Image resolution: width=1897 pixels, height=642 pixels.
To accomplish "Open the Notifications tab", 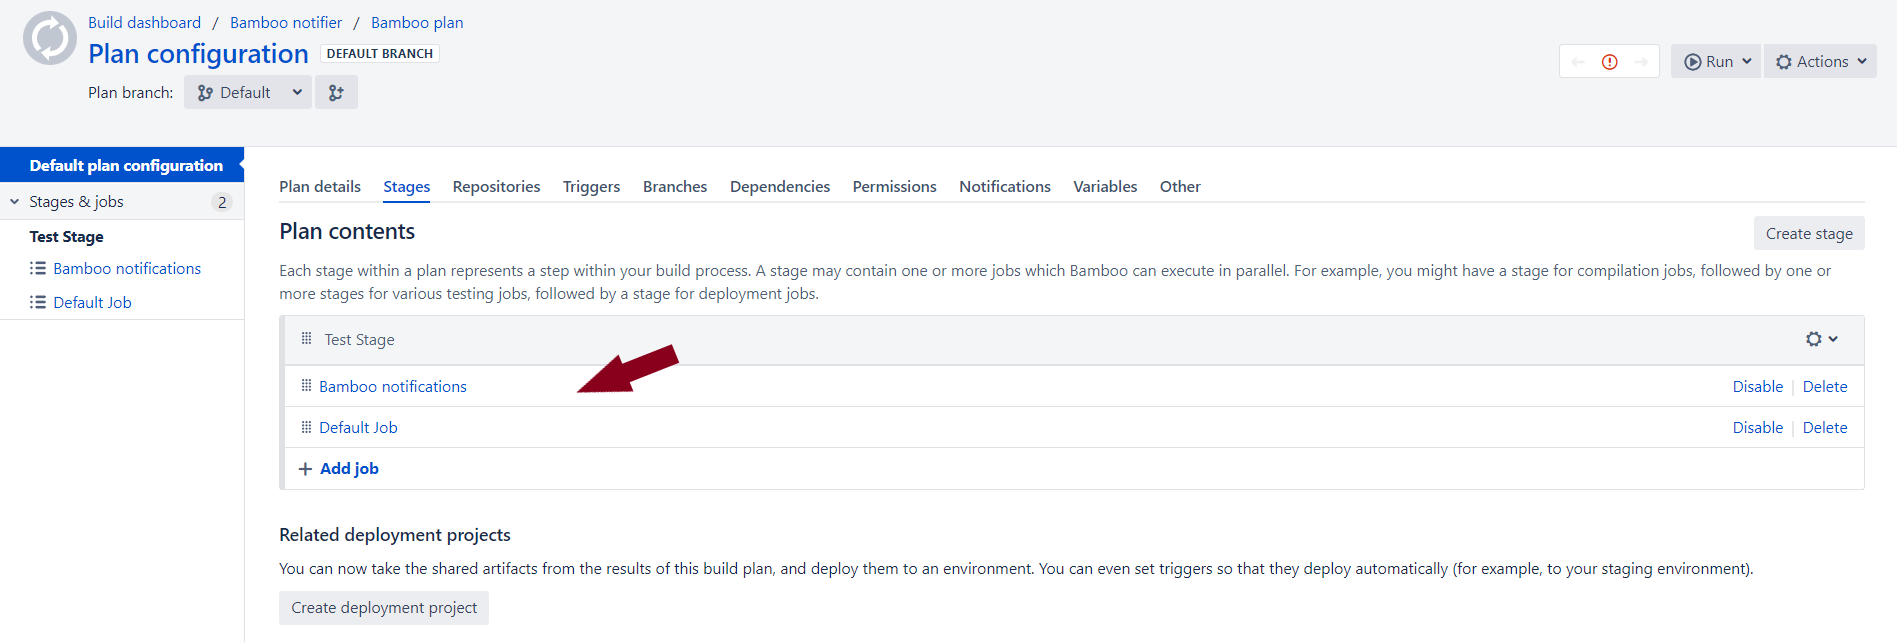I will [1004, 187].
